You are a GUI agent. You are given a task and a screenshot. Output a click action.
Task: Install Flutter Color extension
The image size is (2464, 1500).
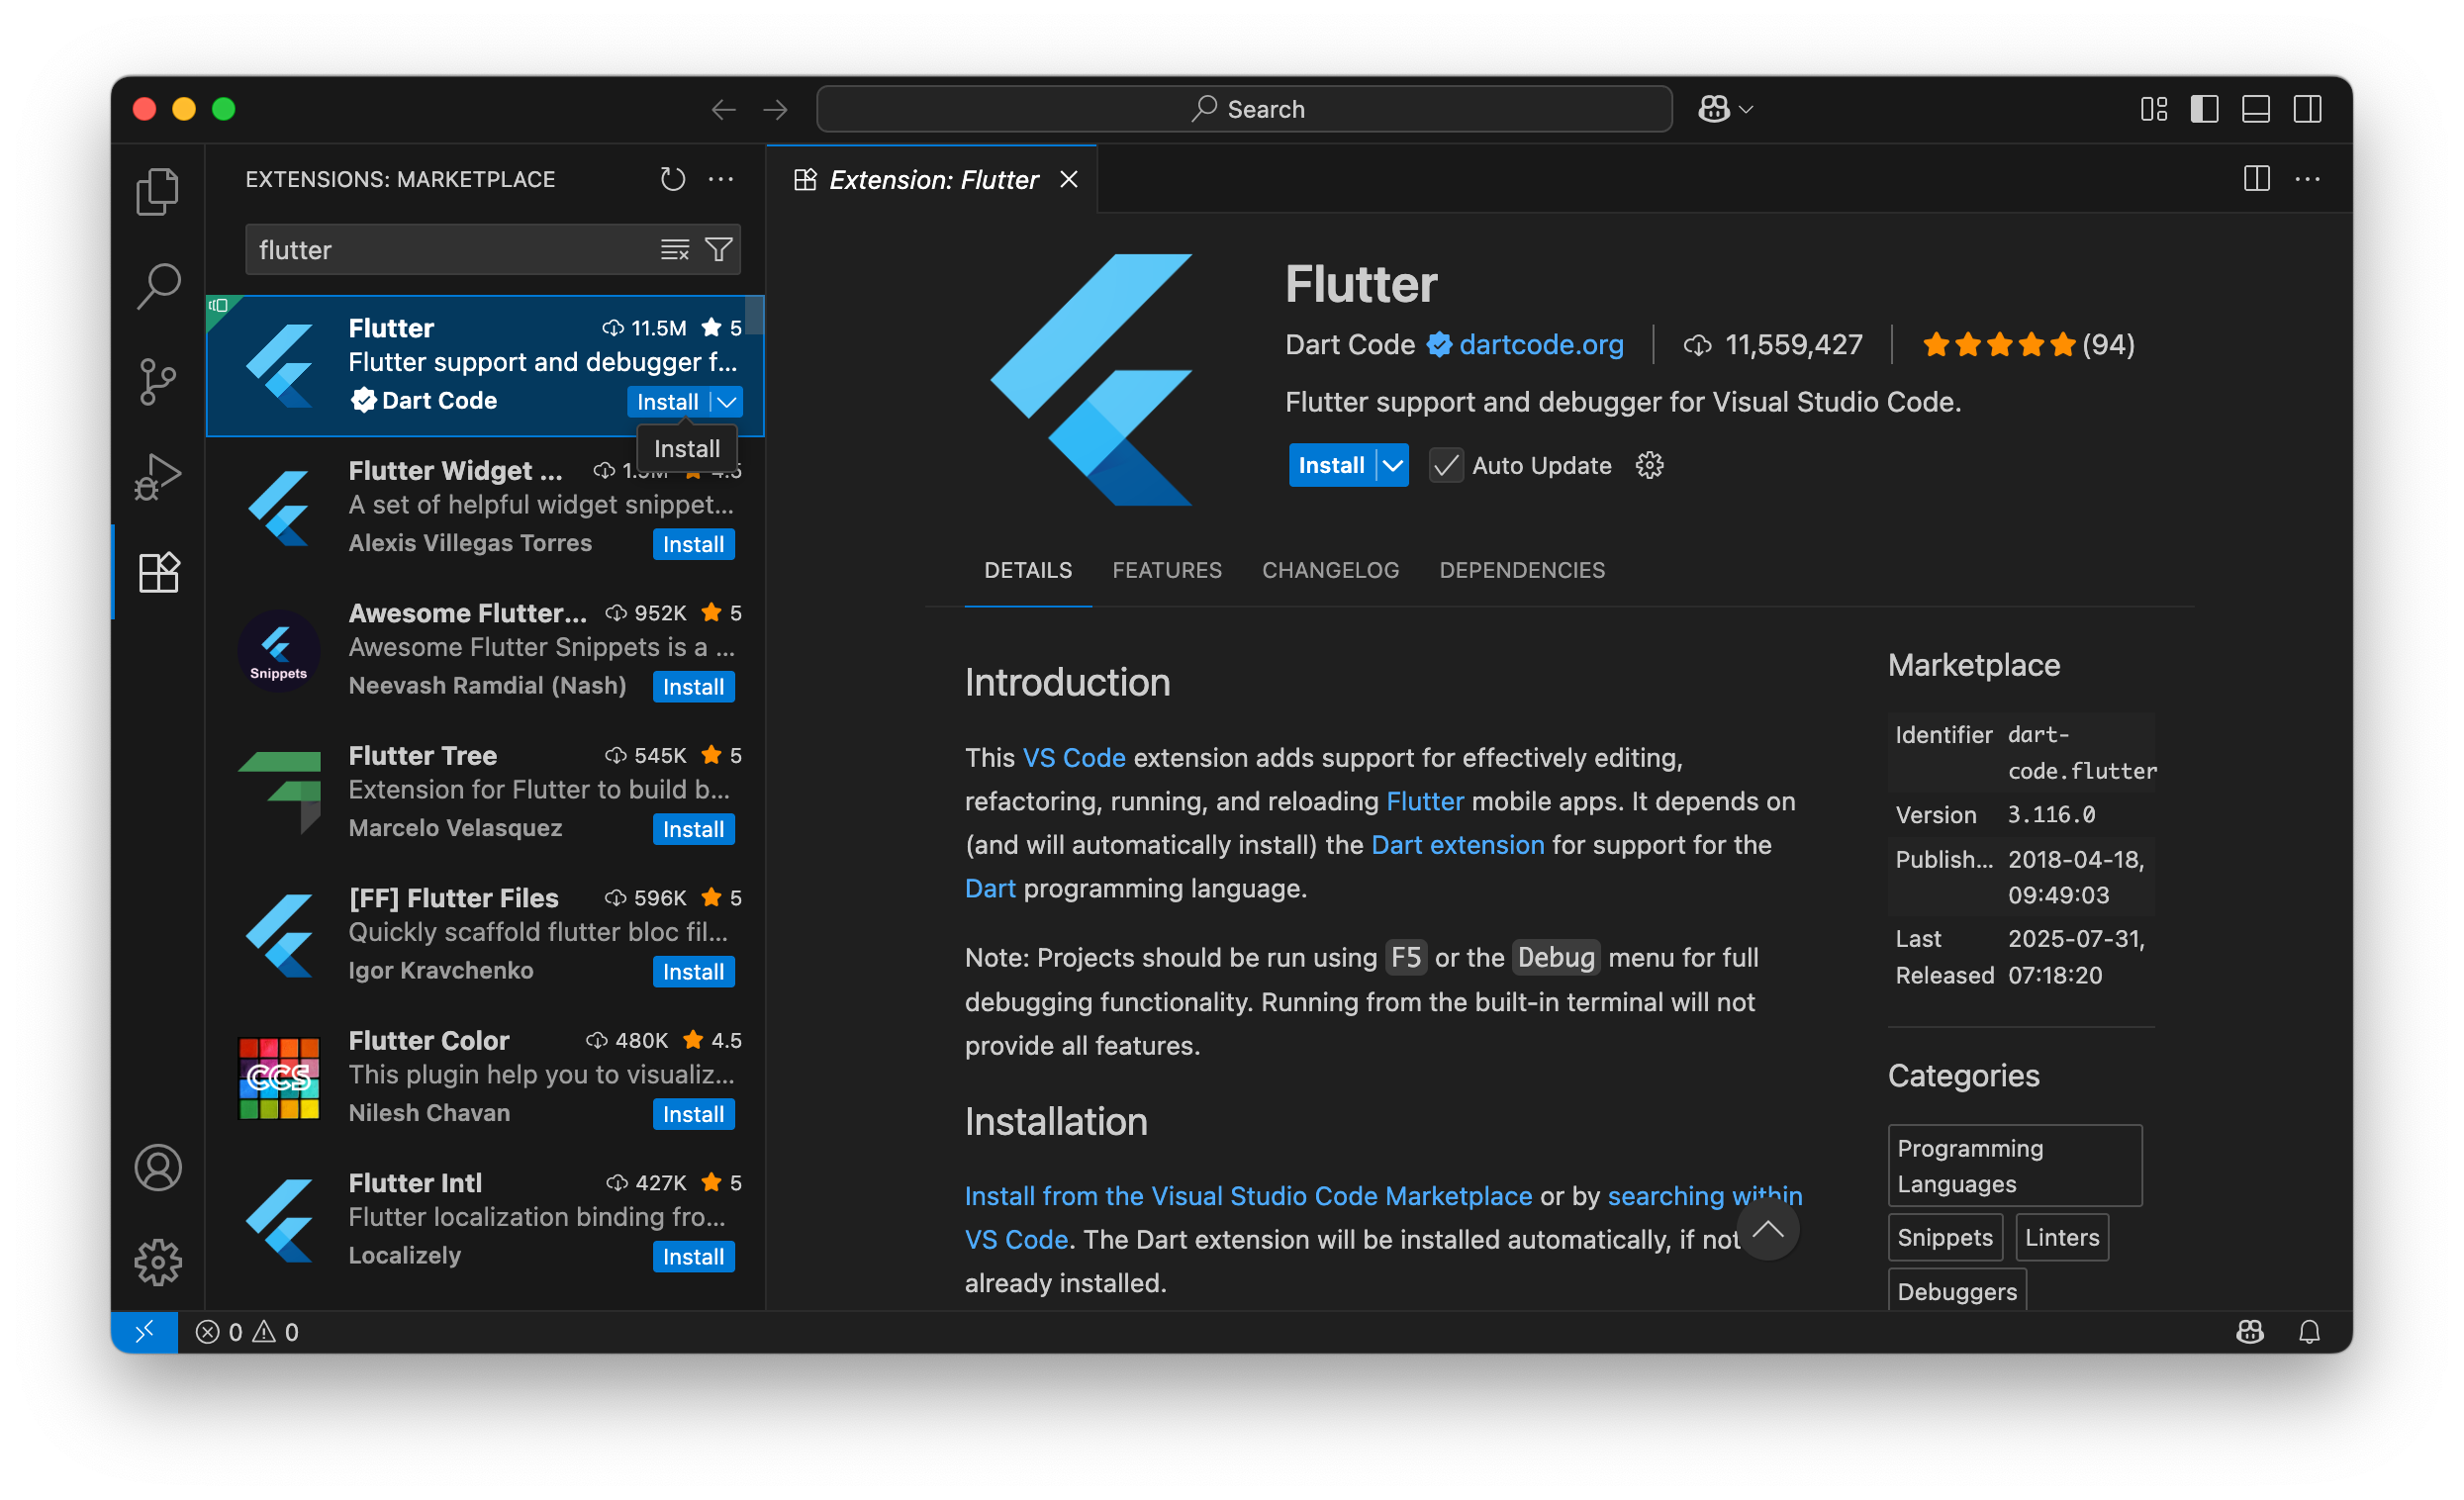693,1114
